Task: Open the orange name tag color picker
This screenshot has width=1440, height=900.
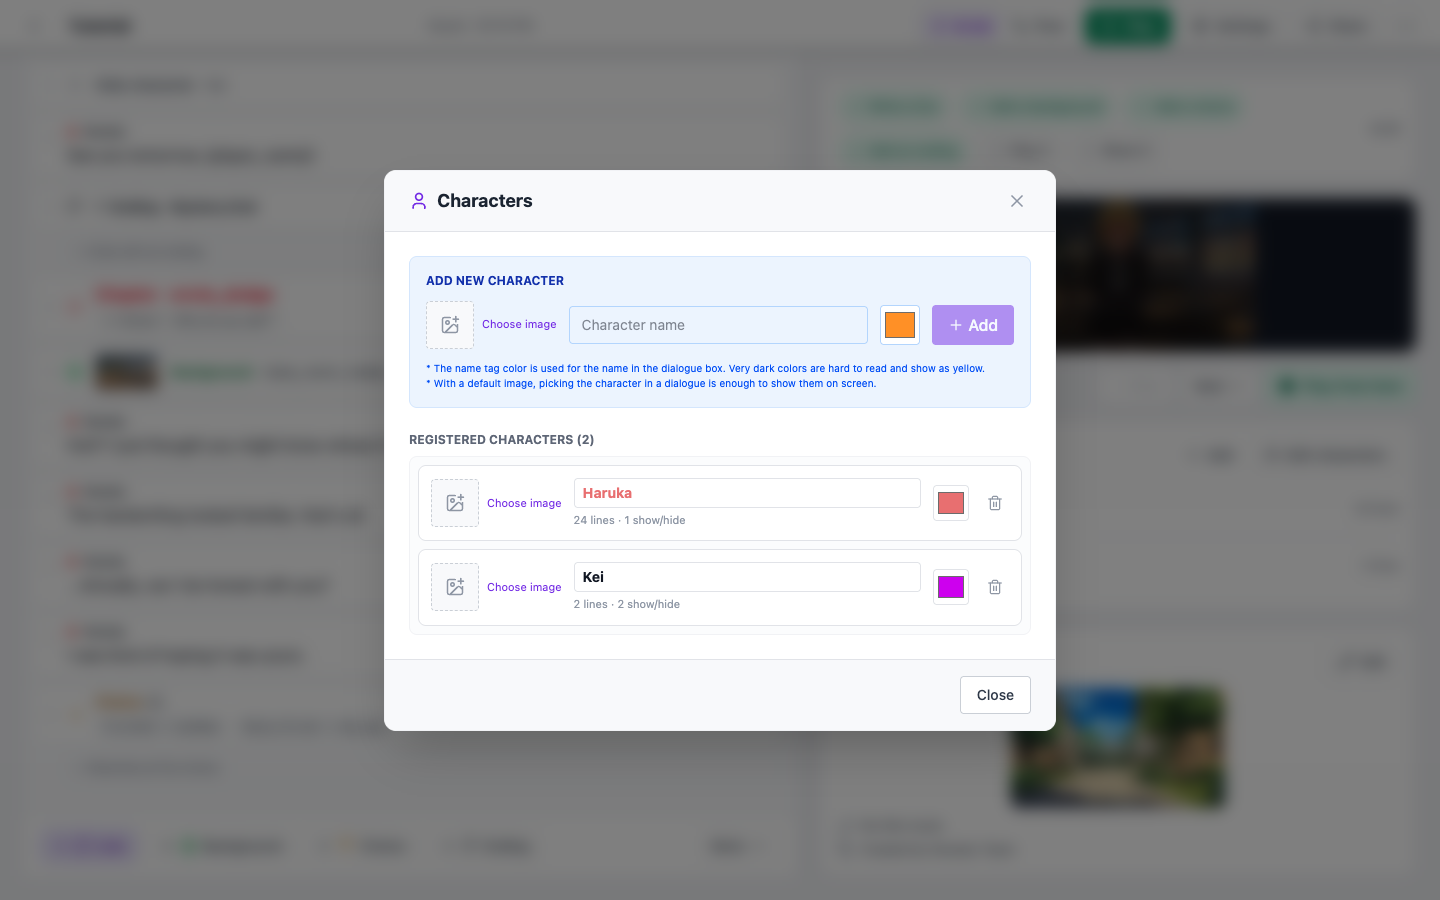Action: click(x=900, y=325)
